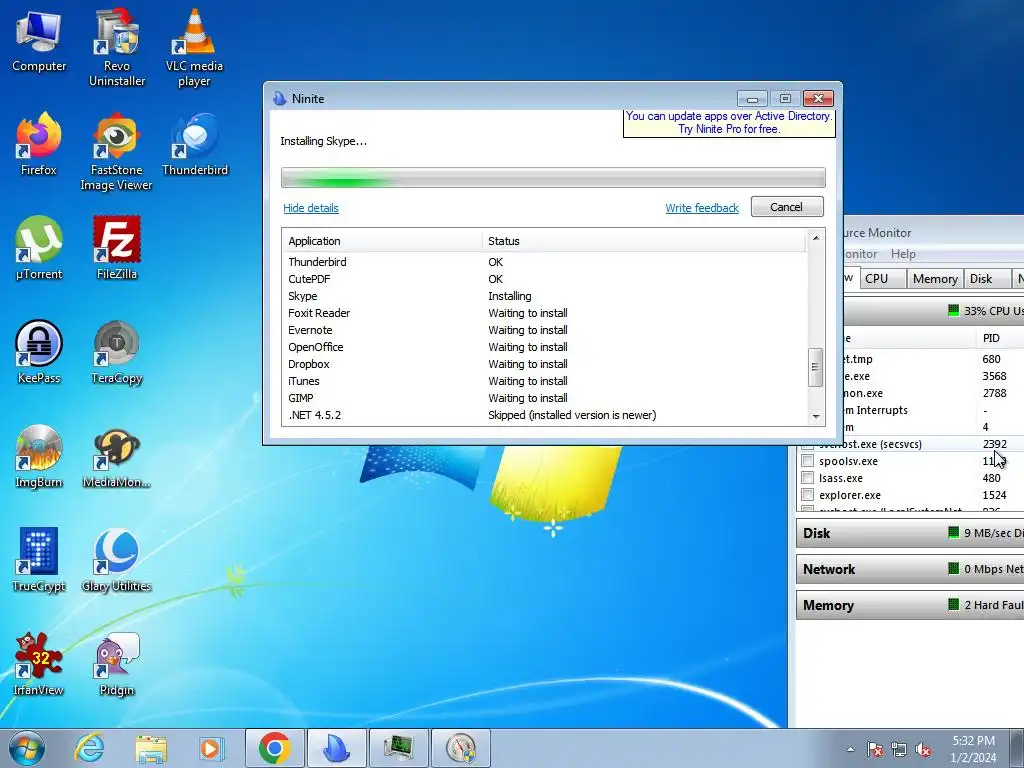Check the lsass.exe process checkbox
The width and height of the screenshot is (1024, 768).
[808, 478]
